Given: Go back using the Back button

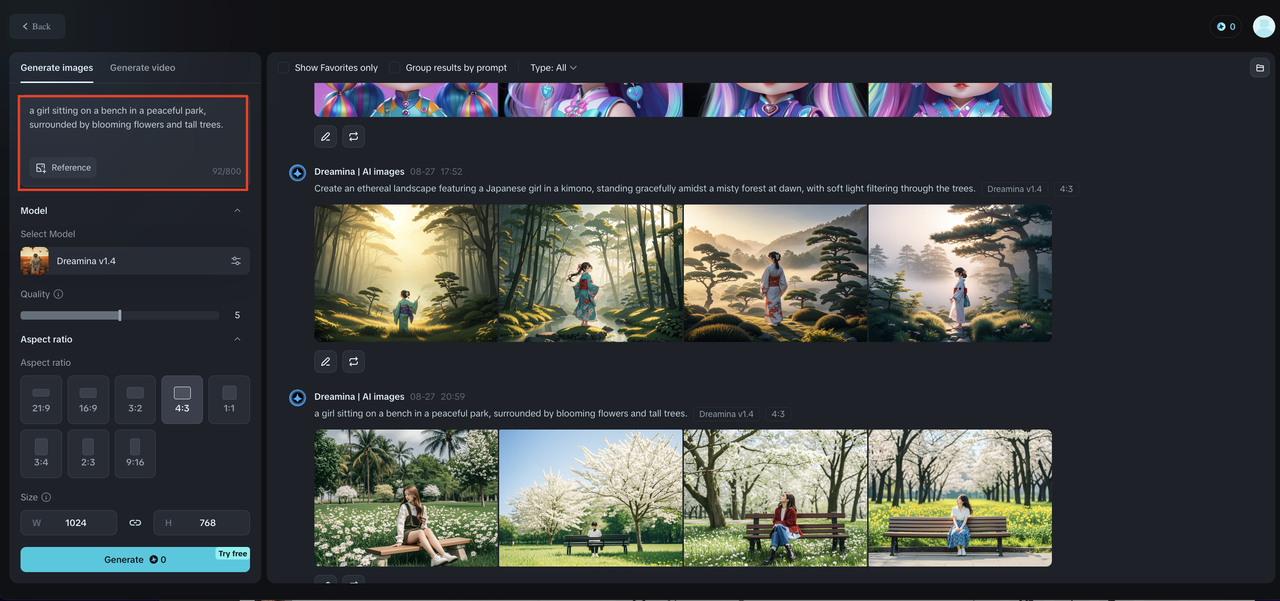Looking at the screenshot, I should tap(37, 26).
